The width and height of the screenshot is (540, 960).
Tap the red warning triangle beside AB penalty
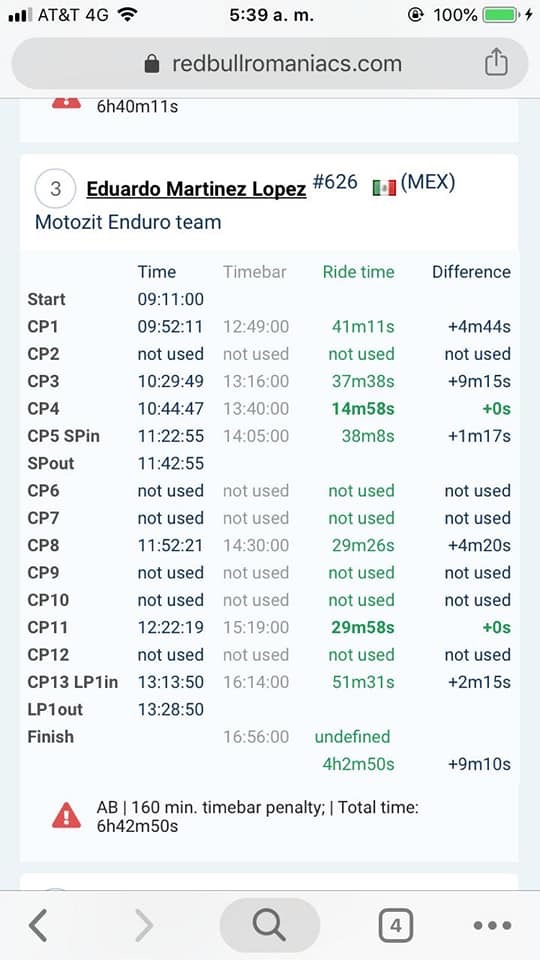click(x=66, y=817)
